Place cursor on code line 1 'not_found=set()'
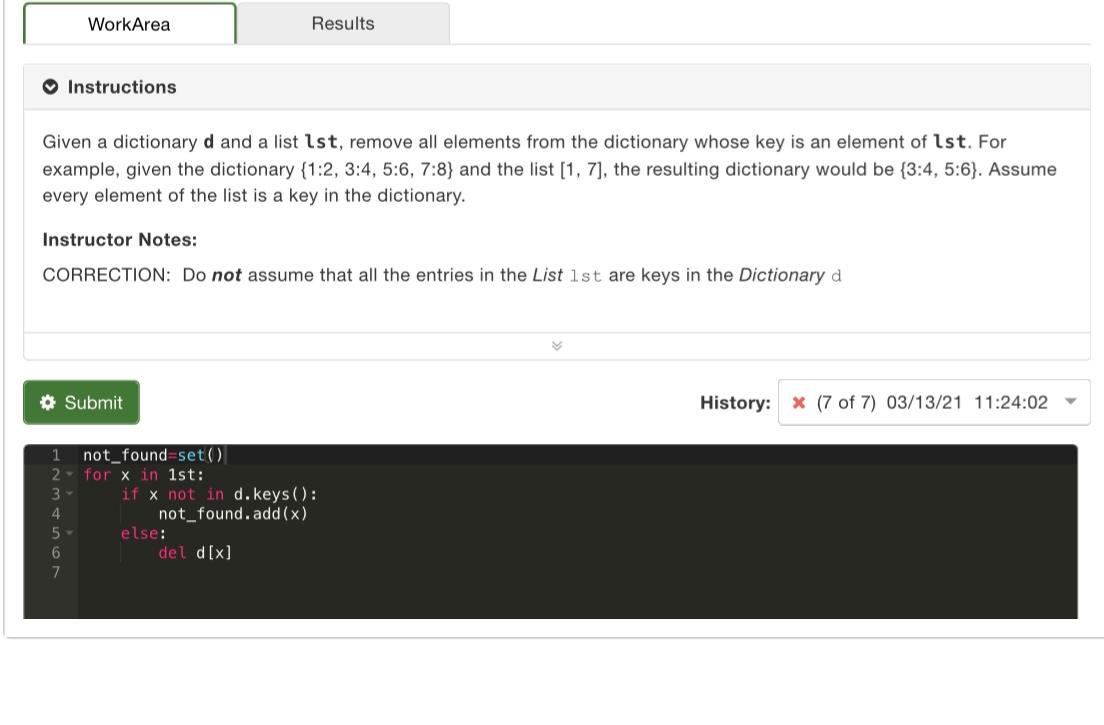Image resolution: width=1104 pixels, height=725 pixels. [x=153, y=455]
